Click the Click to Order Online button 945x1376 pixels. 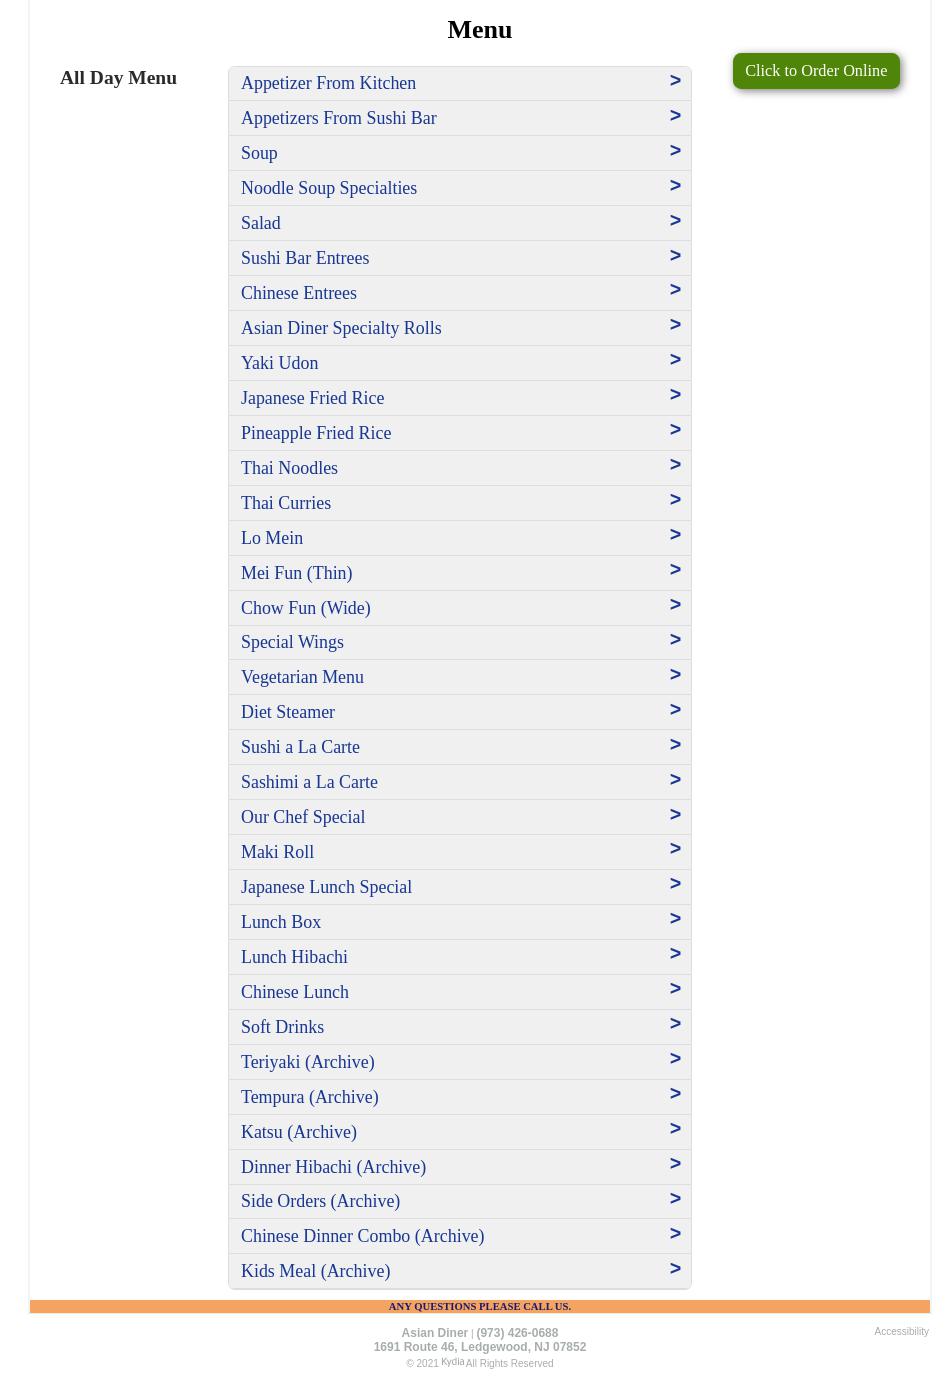coord(815,71)
